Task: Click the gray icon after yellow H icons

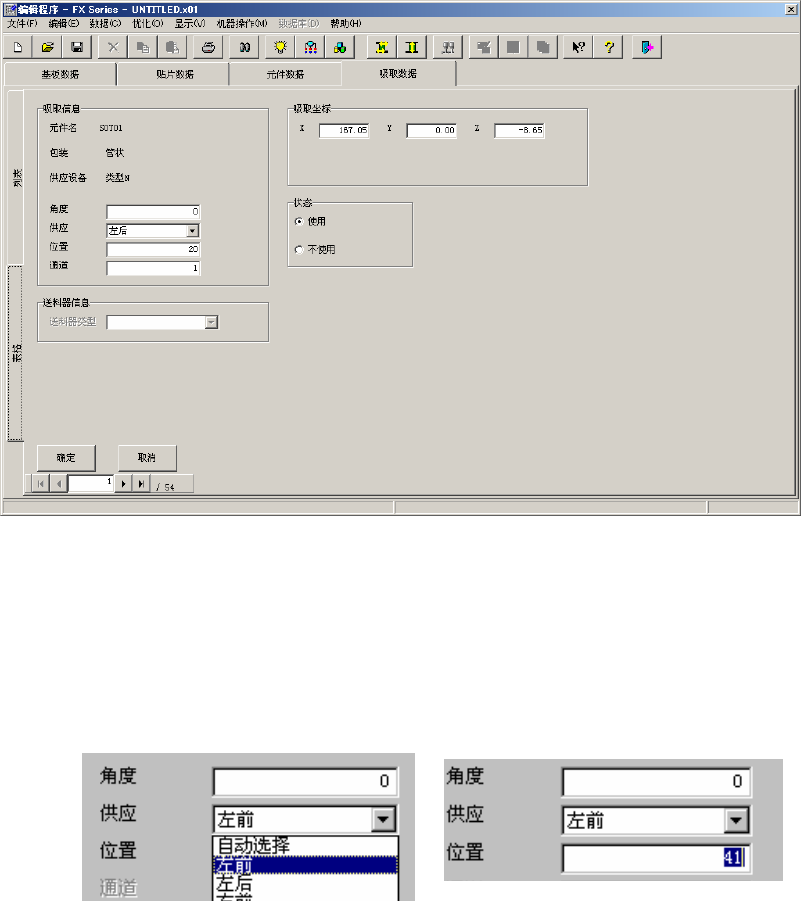Action: point(448,47)
